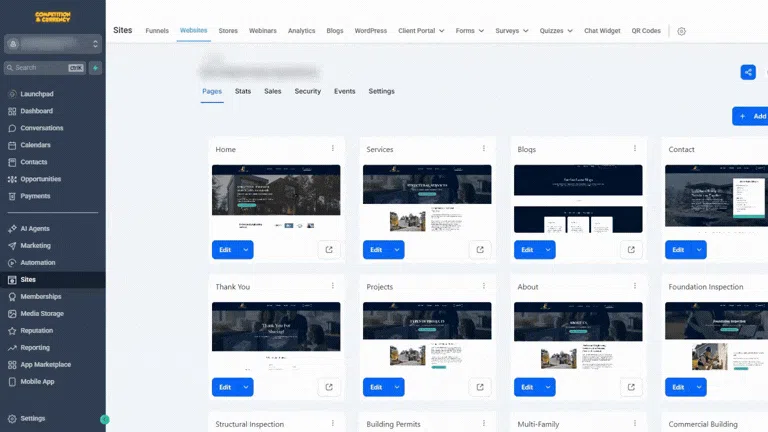Open the Building Permits three-dot menu
The image size is (768, 432).
[x=483, y=423]
